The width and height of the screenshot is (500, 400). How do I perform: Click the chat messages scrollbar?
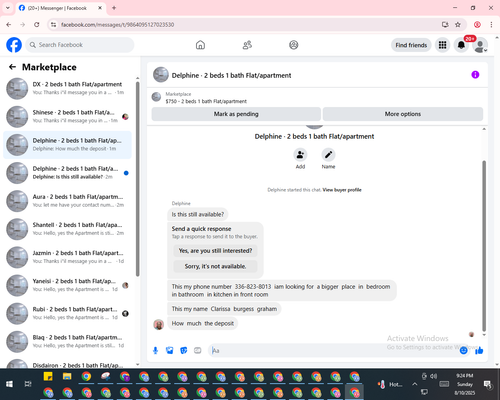pos(484,246)
